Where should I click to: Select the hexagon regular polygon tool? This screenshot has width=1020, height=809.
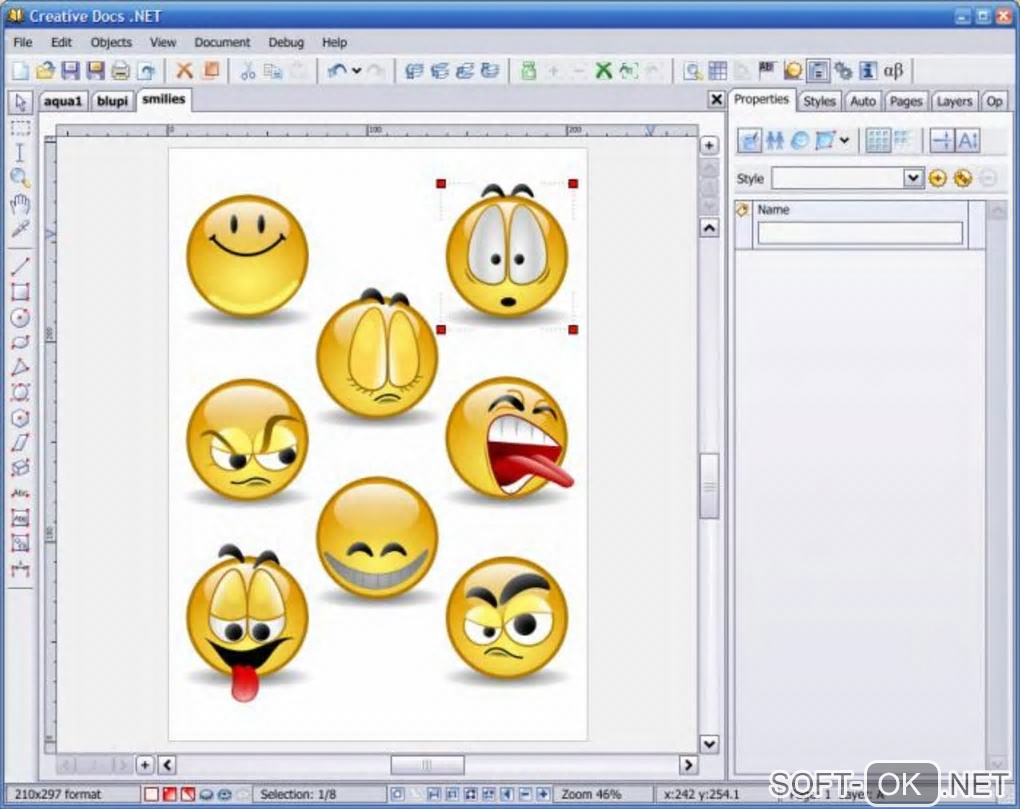(20, 418)
